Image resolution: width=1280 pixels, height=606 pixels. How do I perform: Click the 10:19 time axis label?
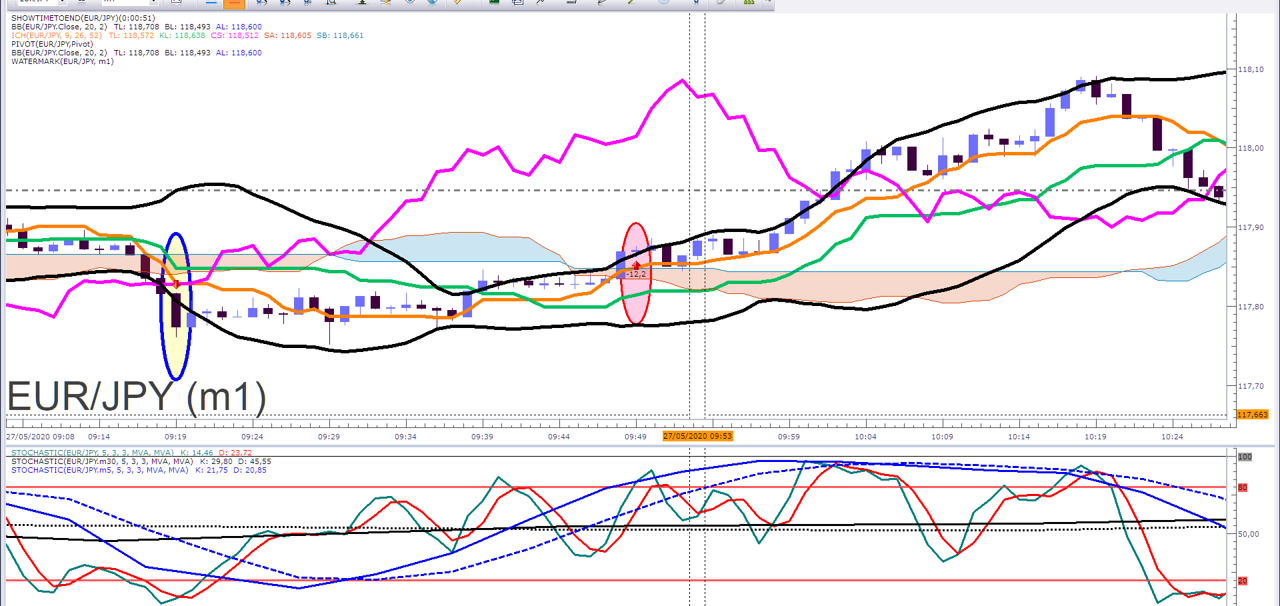click(x=1095, y=436)
